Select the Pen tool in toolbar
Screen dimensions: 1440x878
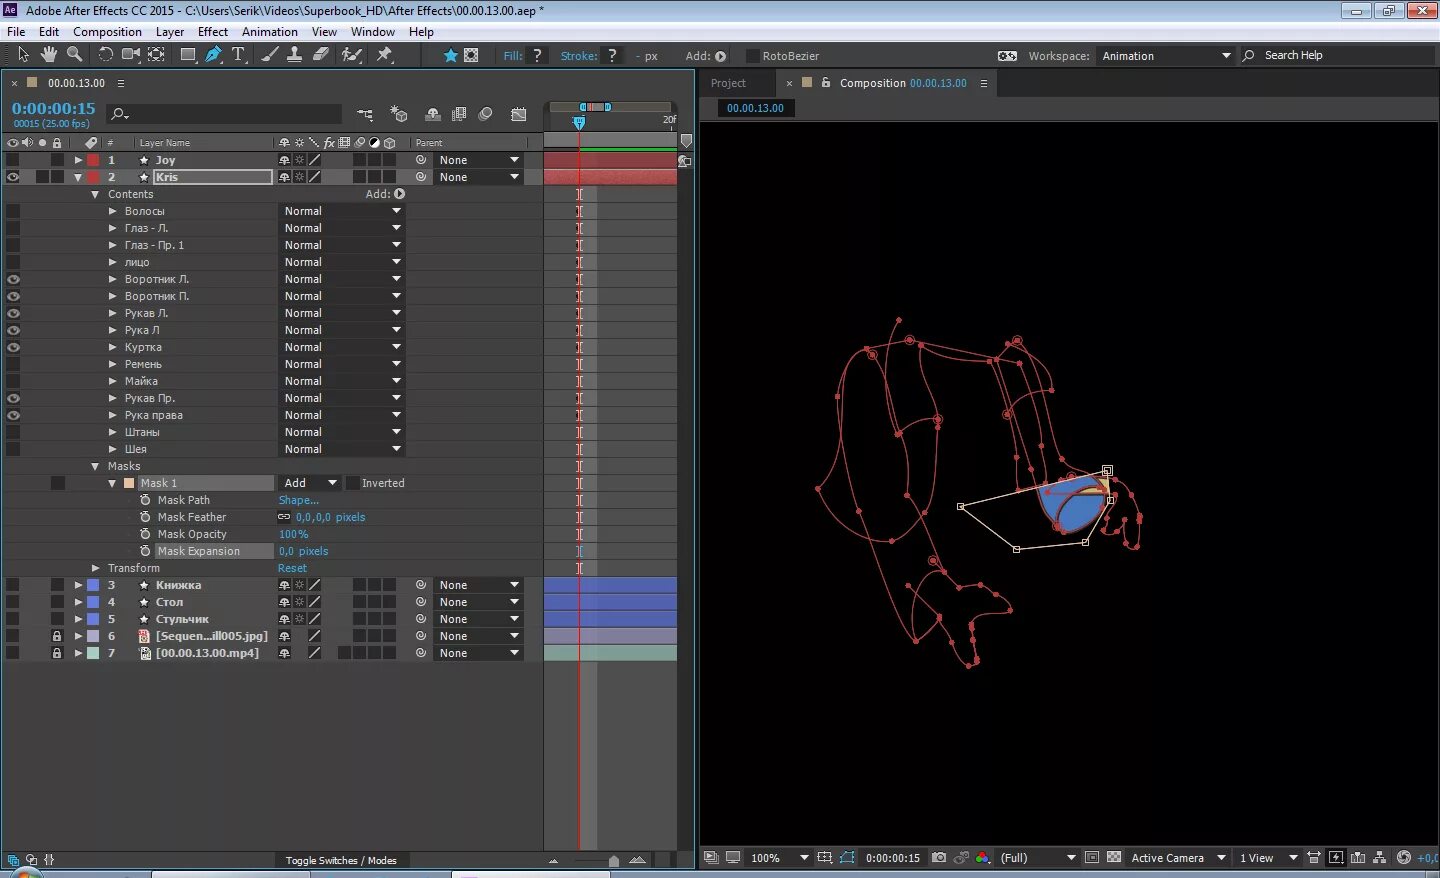pyautogui.click(x=213, y=55)
